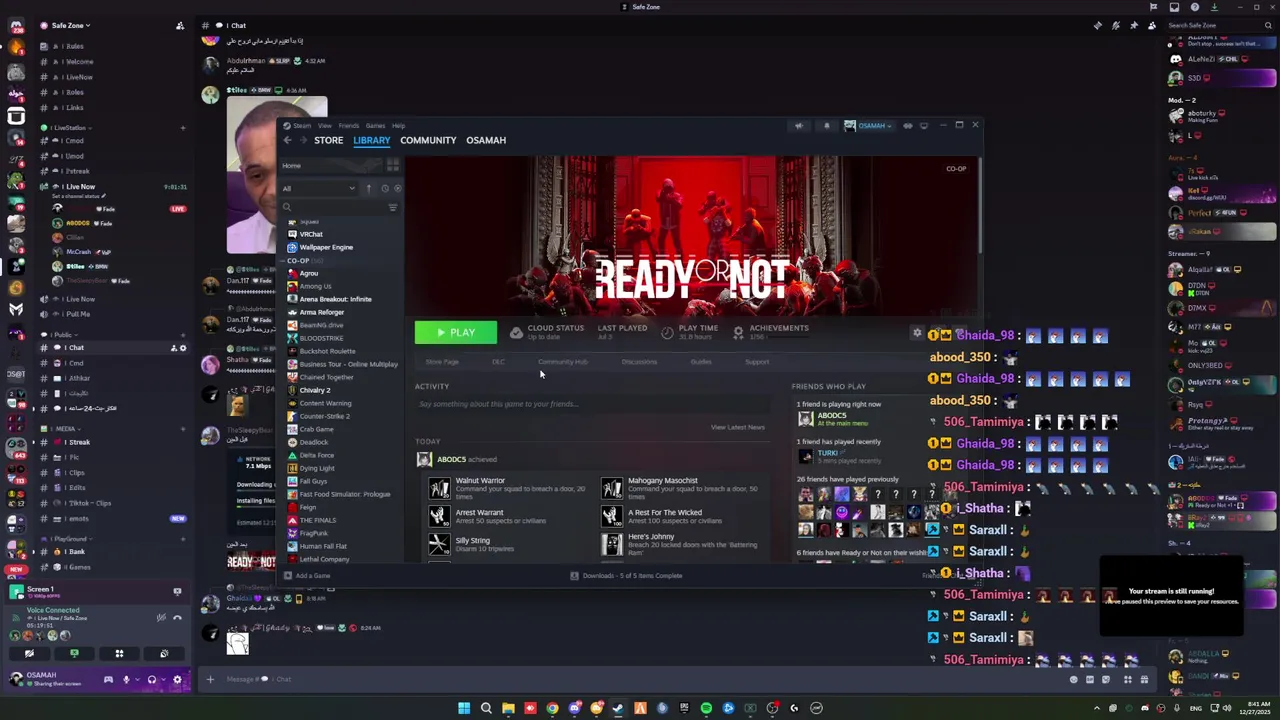
Task: Open the game's Store Page link
Action: 442,362
